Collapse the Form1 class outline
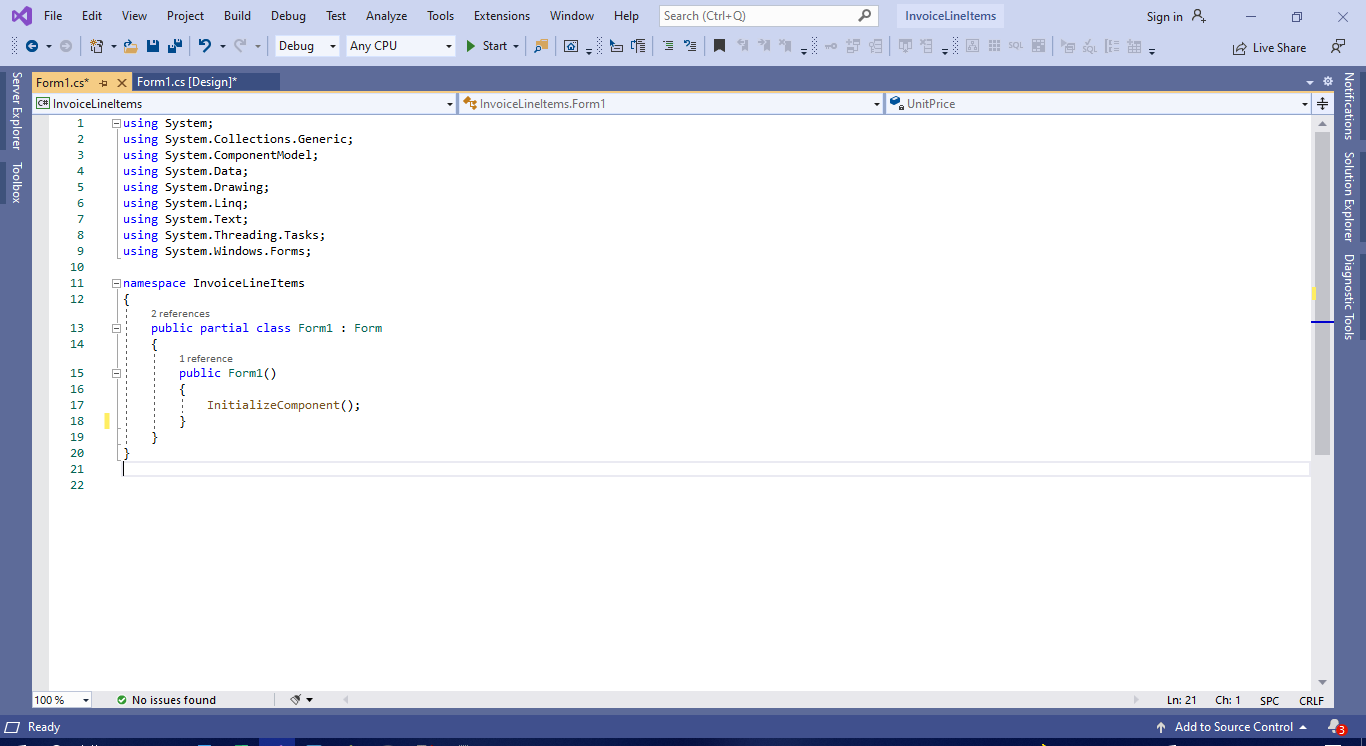The image size is (1366, 746). (x=116, y=328)
